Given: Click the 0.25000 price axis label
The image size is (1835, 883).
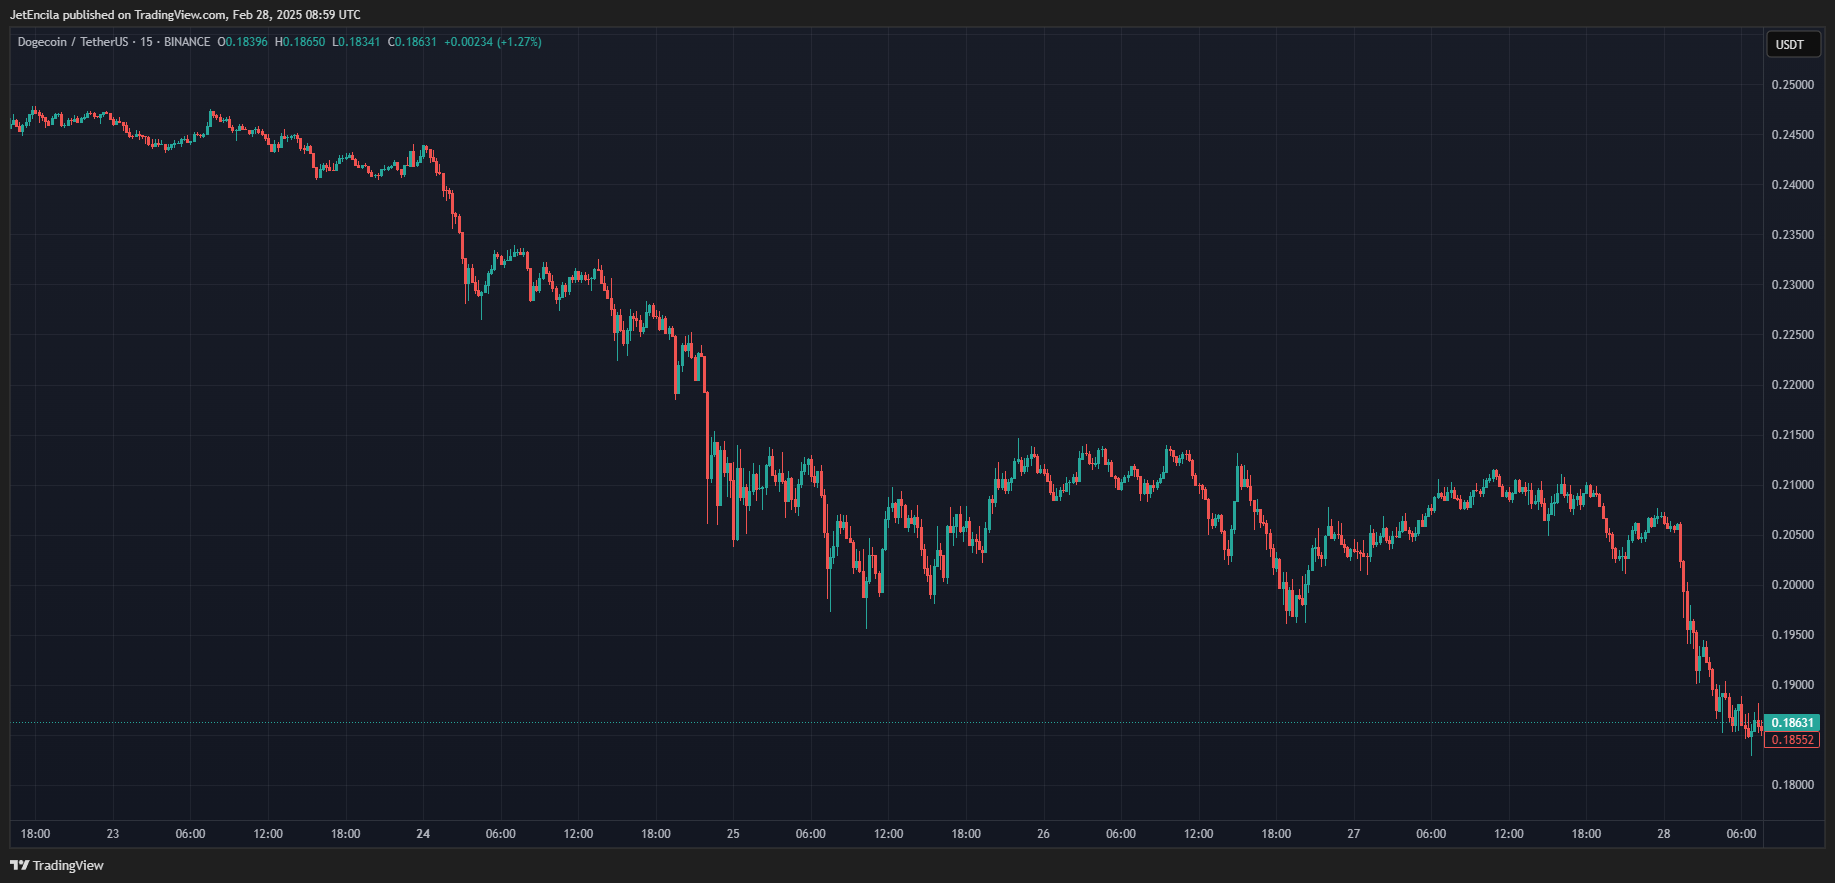Looking at the screenshot, I should coord(1792,85).
